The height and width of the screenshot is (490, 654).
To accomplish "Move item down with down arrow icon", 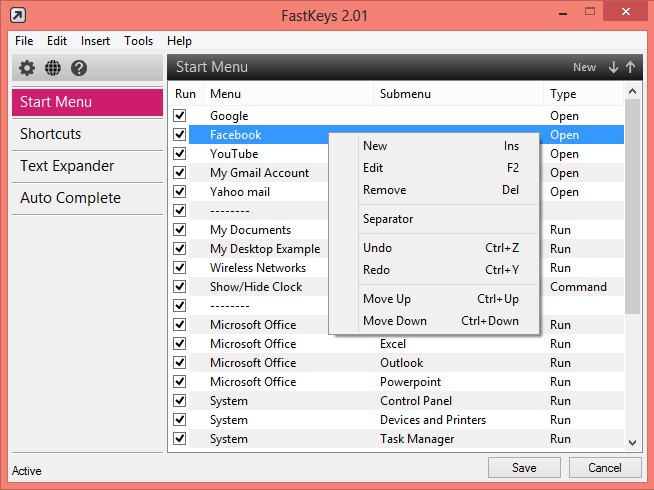I will 613,67.
